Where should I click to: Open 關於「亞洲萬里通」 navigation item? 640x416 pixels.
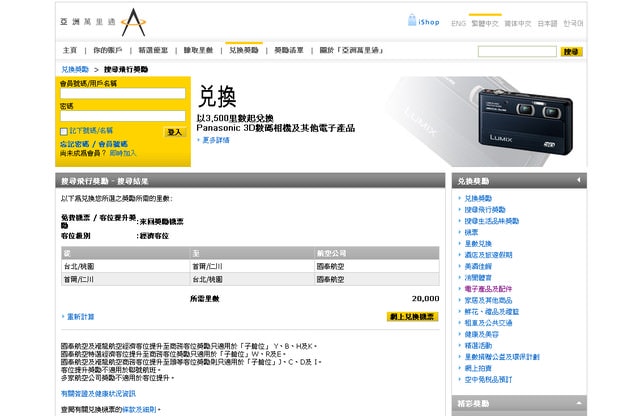click(x=351, y=50)
